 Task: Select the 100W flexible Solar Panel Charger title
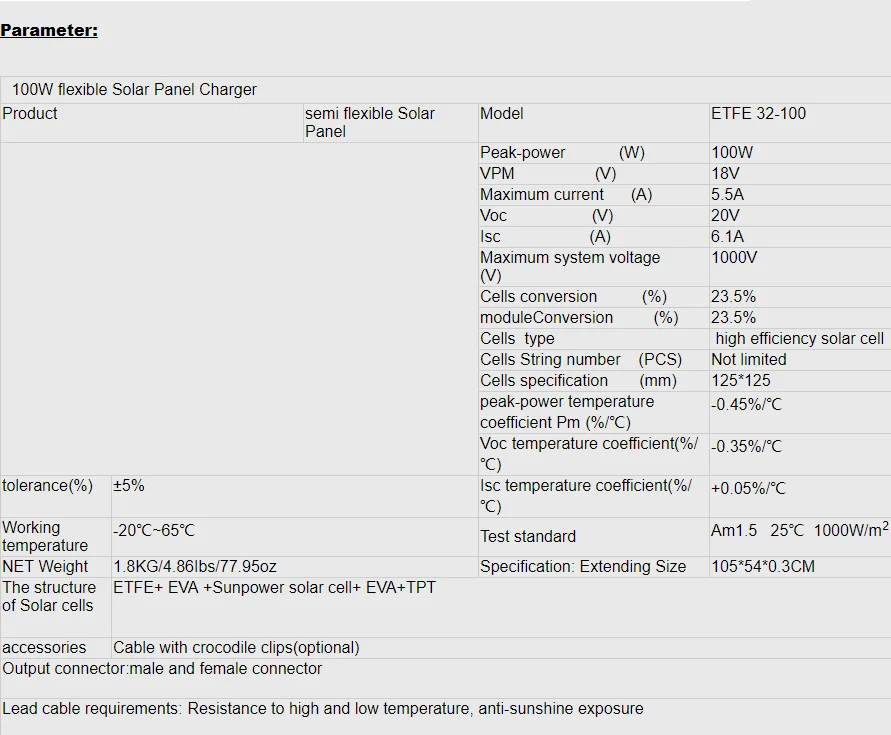click(x=134, y=89)
